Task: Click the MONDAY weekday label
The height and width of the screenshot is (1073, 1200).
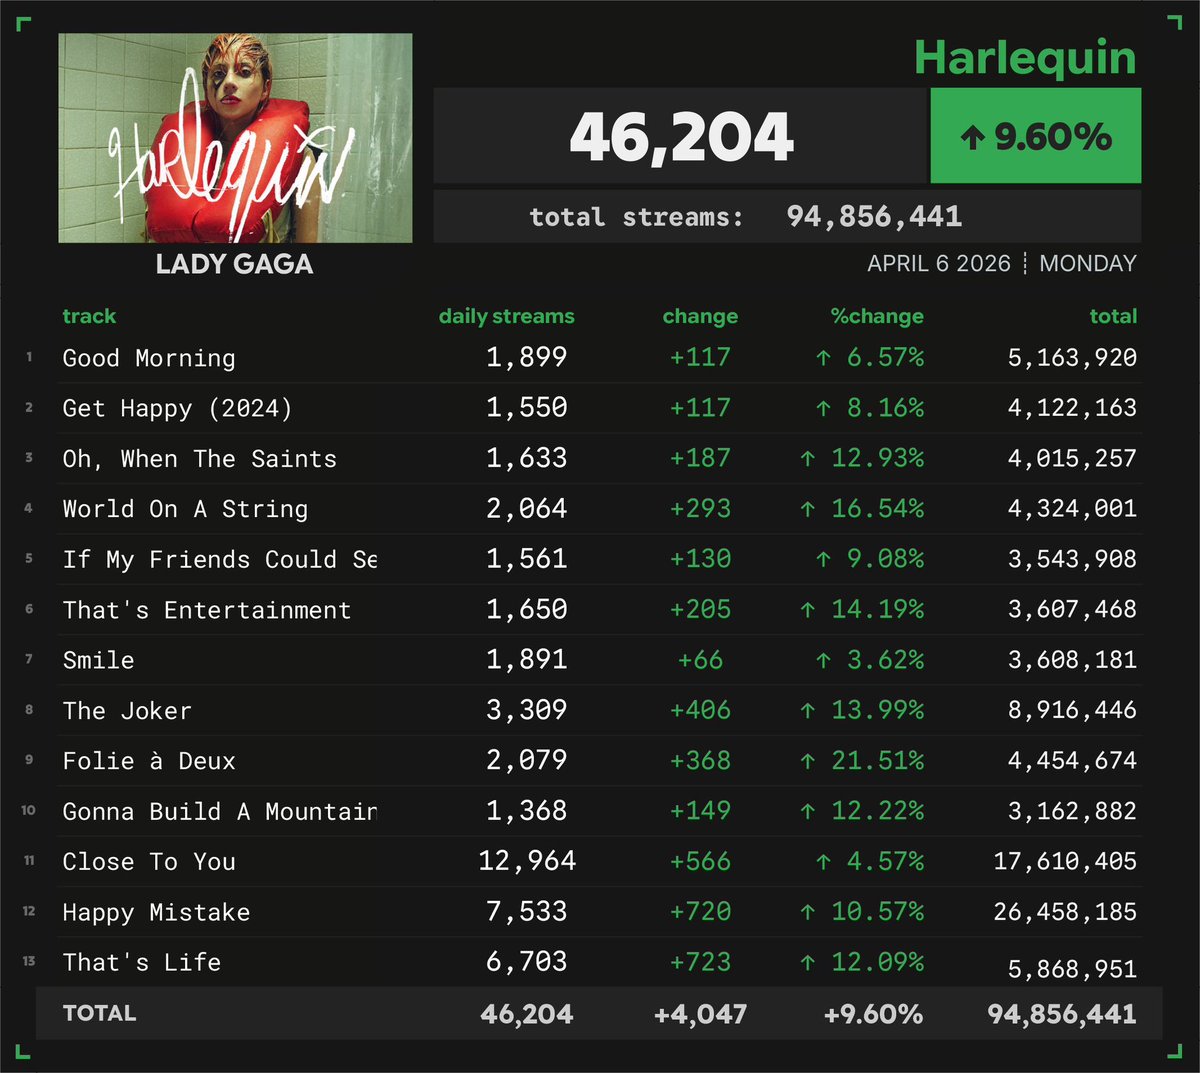Action: coord(1088,263)
